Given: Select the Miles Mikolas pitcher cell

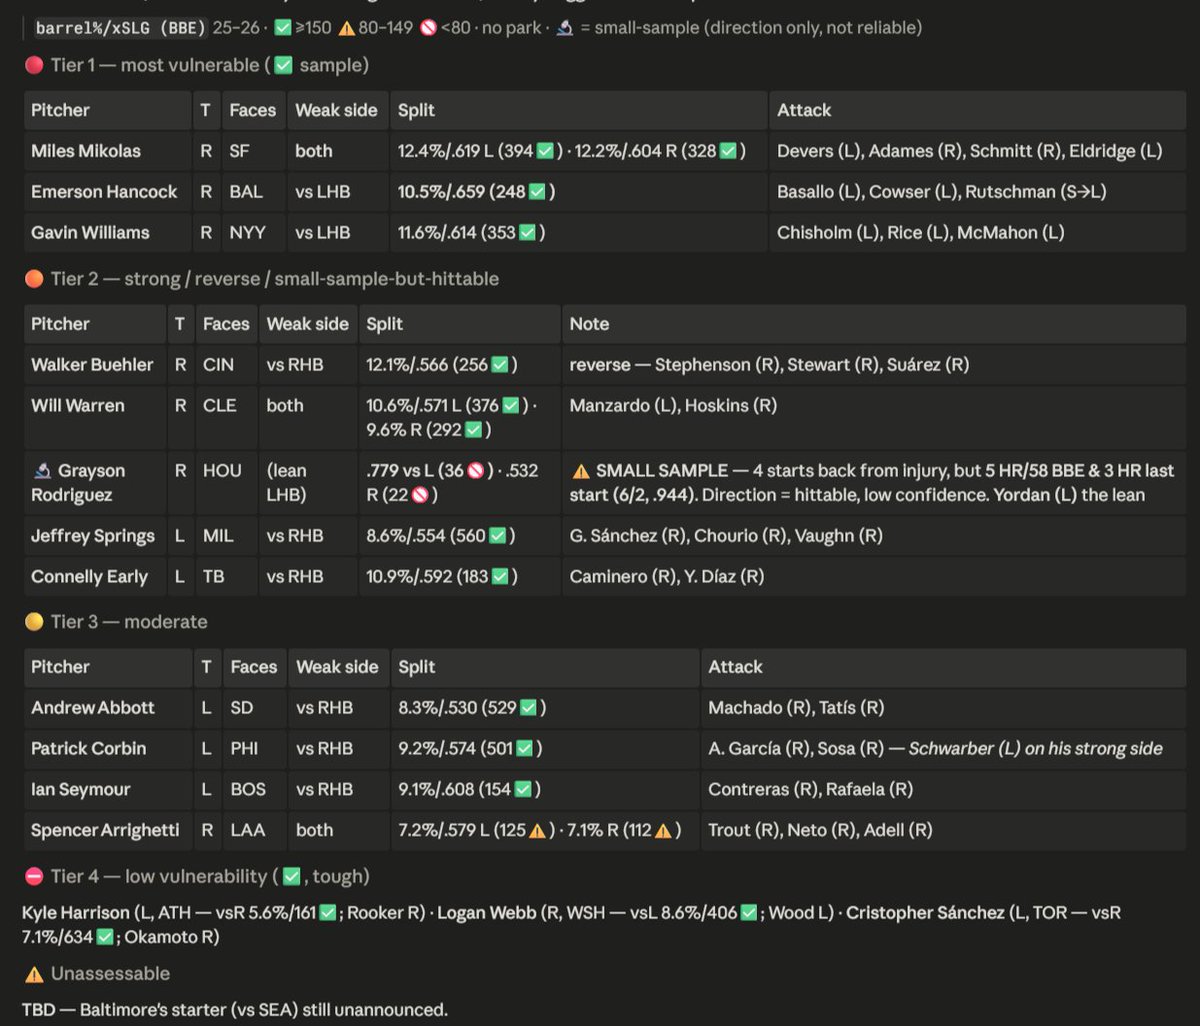Looking at the screenshot, I should [x=108, y=151].
